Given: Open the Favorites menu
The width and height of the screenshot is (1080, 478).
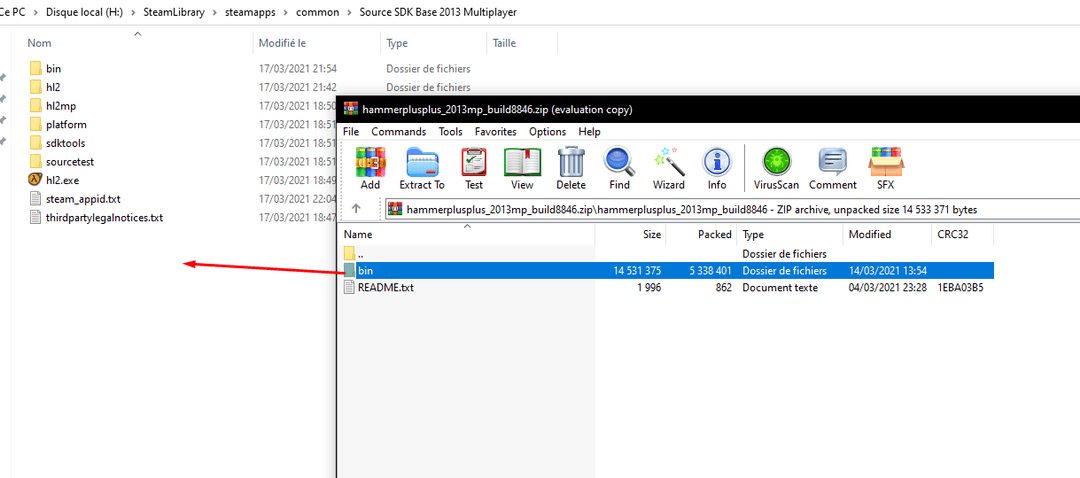Looking at the screenshot, I should click(x=496, y=132).
